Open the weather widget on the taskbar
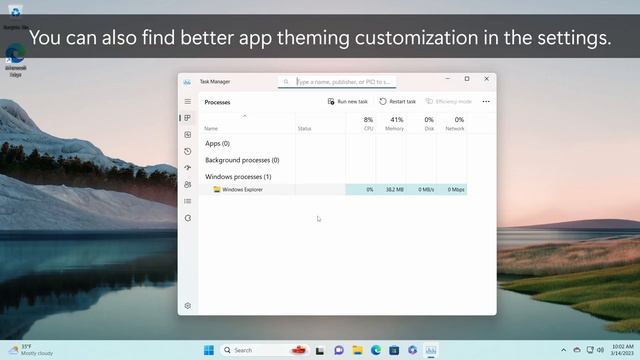The width and height of the screenshot is (640, 360). click(31, 350)
